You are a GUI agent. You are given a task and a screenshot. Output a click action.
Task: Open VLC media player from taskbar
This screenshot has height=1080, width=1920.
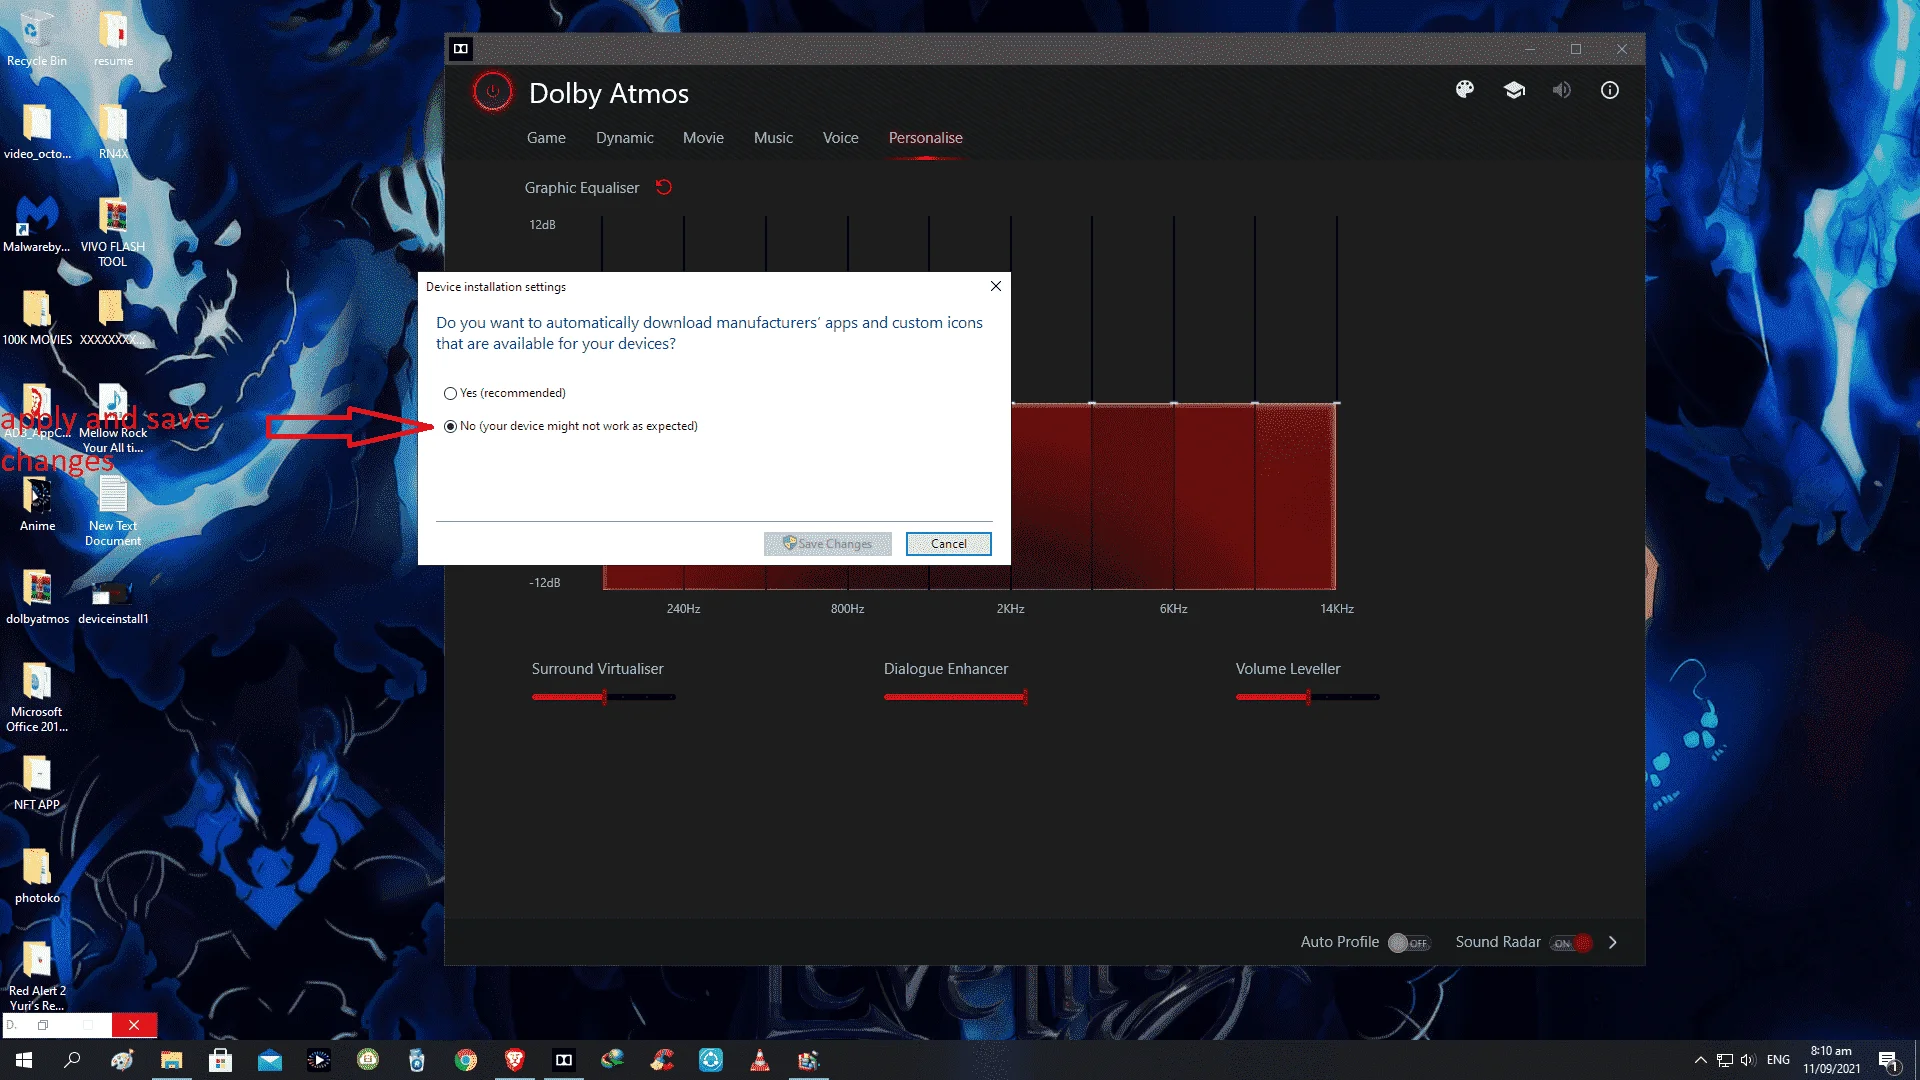[x=760, y=1060]
